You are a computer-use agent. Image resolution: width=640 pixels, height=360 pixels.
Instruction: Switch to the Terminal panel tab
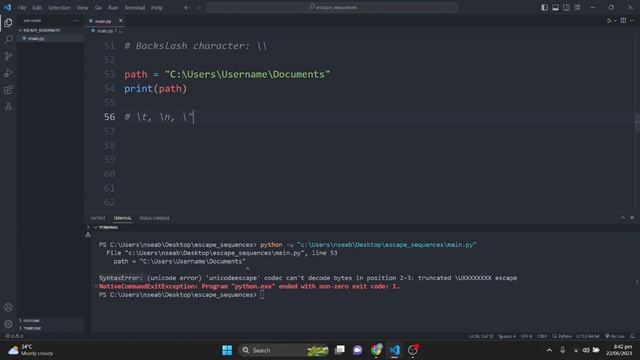pos(122,218)
